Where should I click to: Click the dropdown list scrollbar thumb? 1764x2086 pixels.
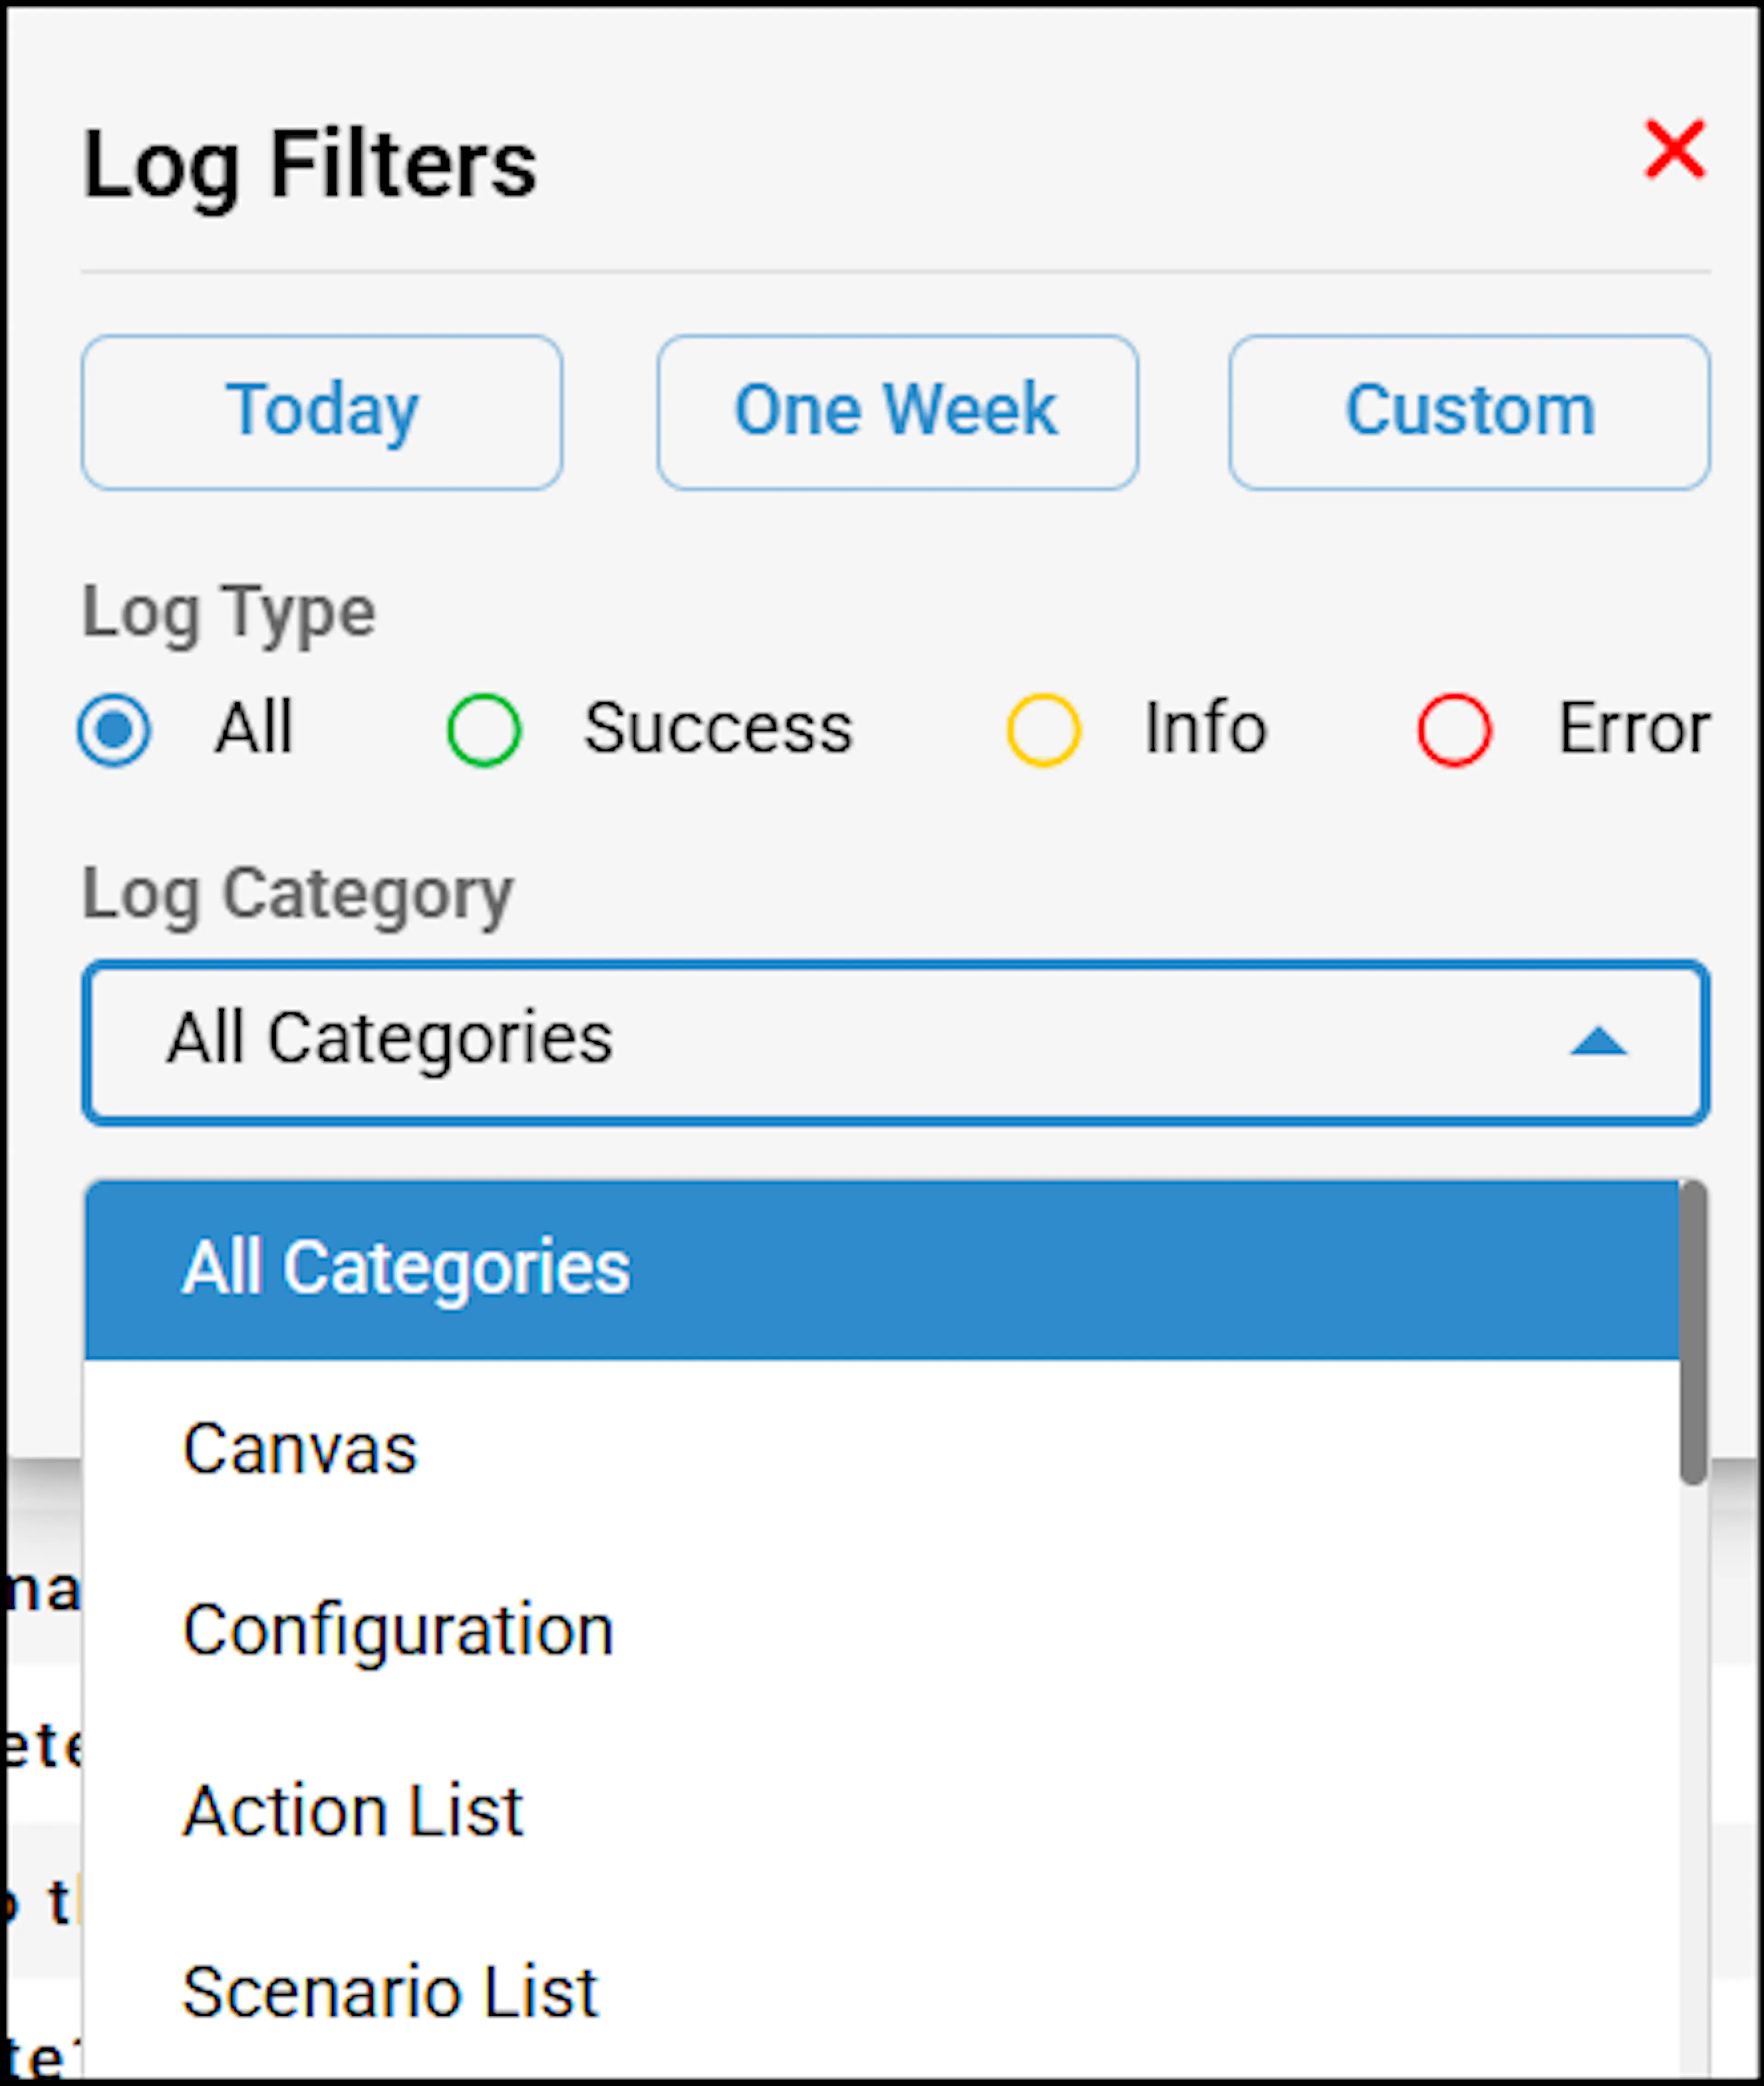point(1693,1332)
